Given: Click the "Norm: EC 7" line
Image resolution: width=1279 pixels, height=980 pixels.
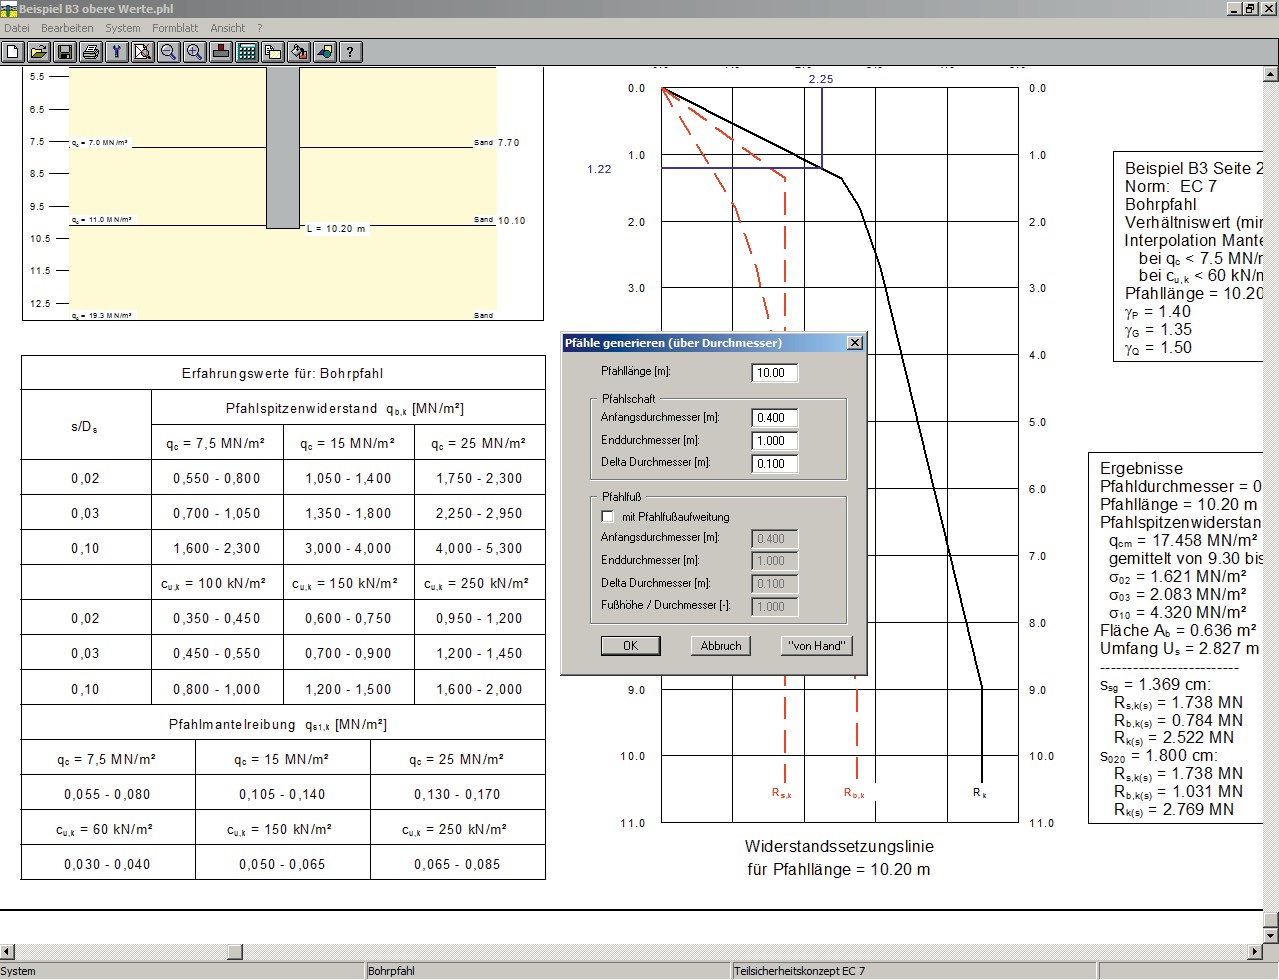Looking at the screenshot, I should pos(1171,186).
